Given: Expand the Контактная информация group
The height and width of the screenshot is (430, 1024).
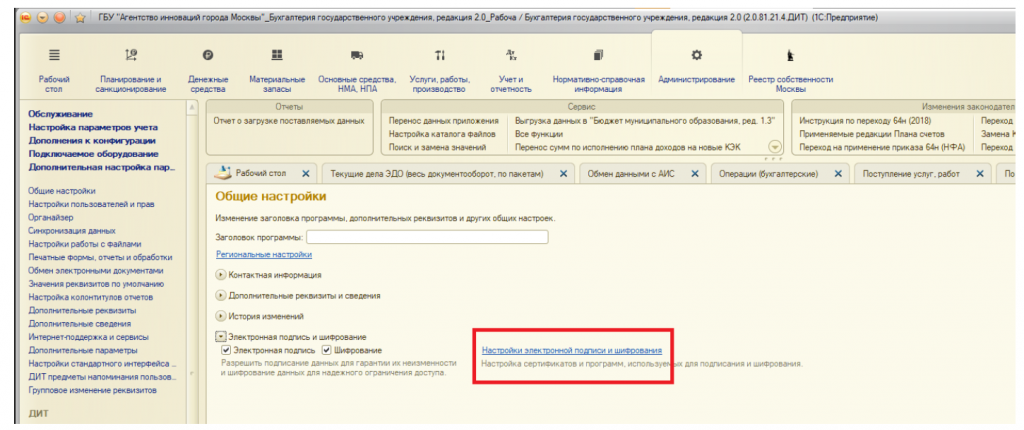Looking at the screenshot, I should click(221, 274).
